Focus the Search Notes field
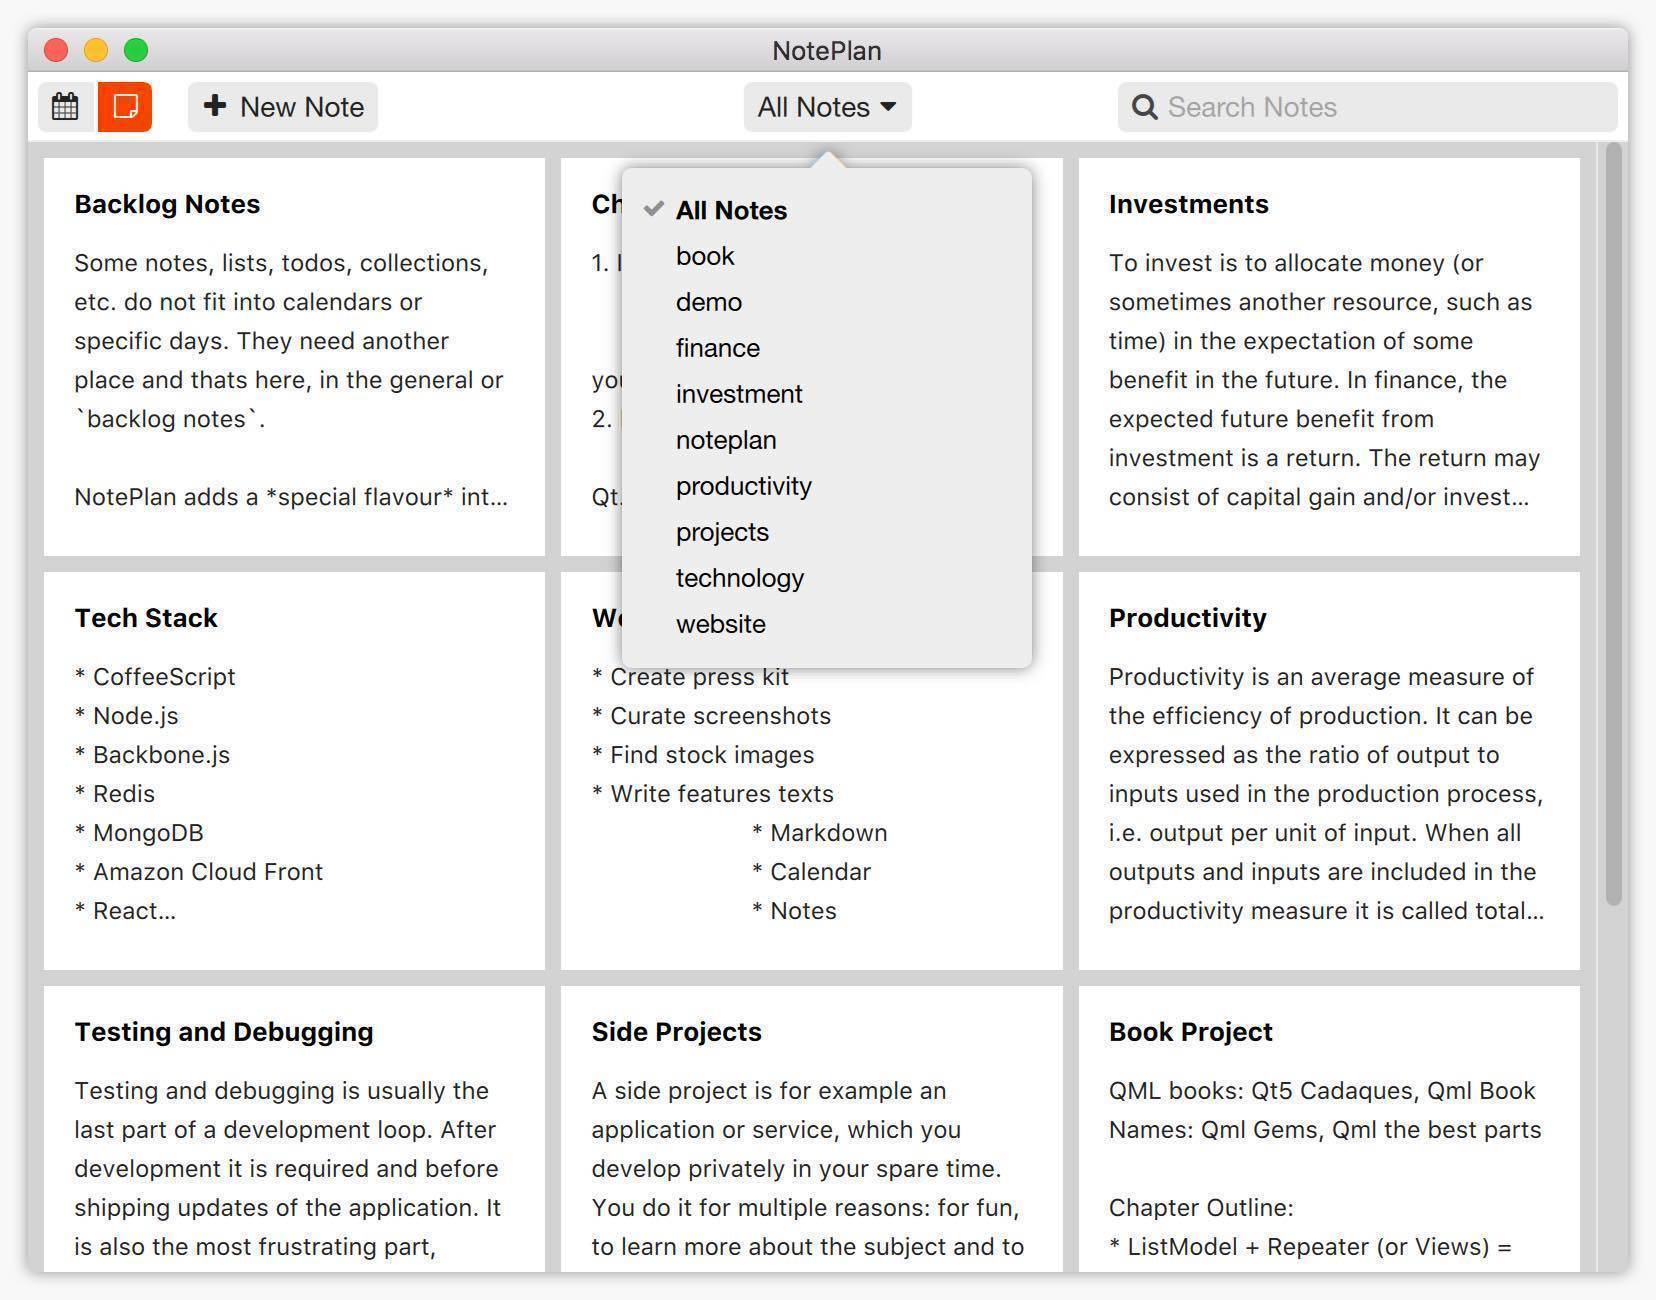Image resolution: width=1656 pixels, height=1300 pixels. point(1367,107)
